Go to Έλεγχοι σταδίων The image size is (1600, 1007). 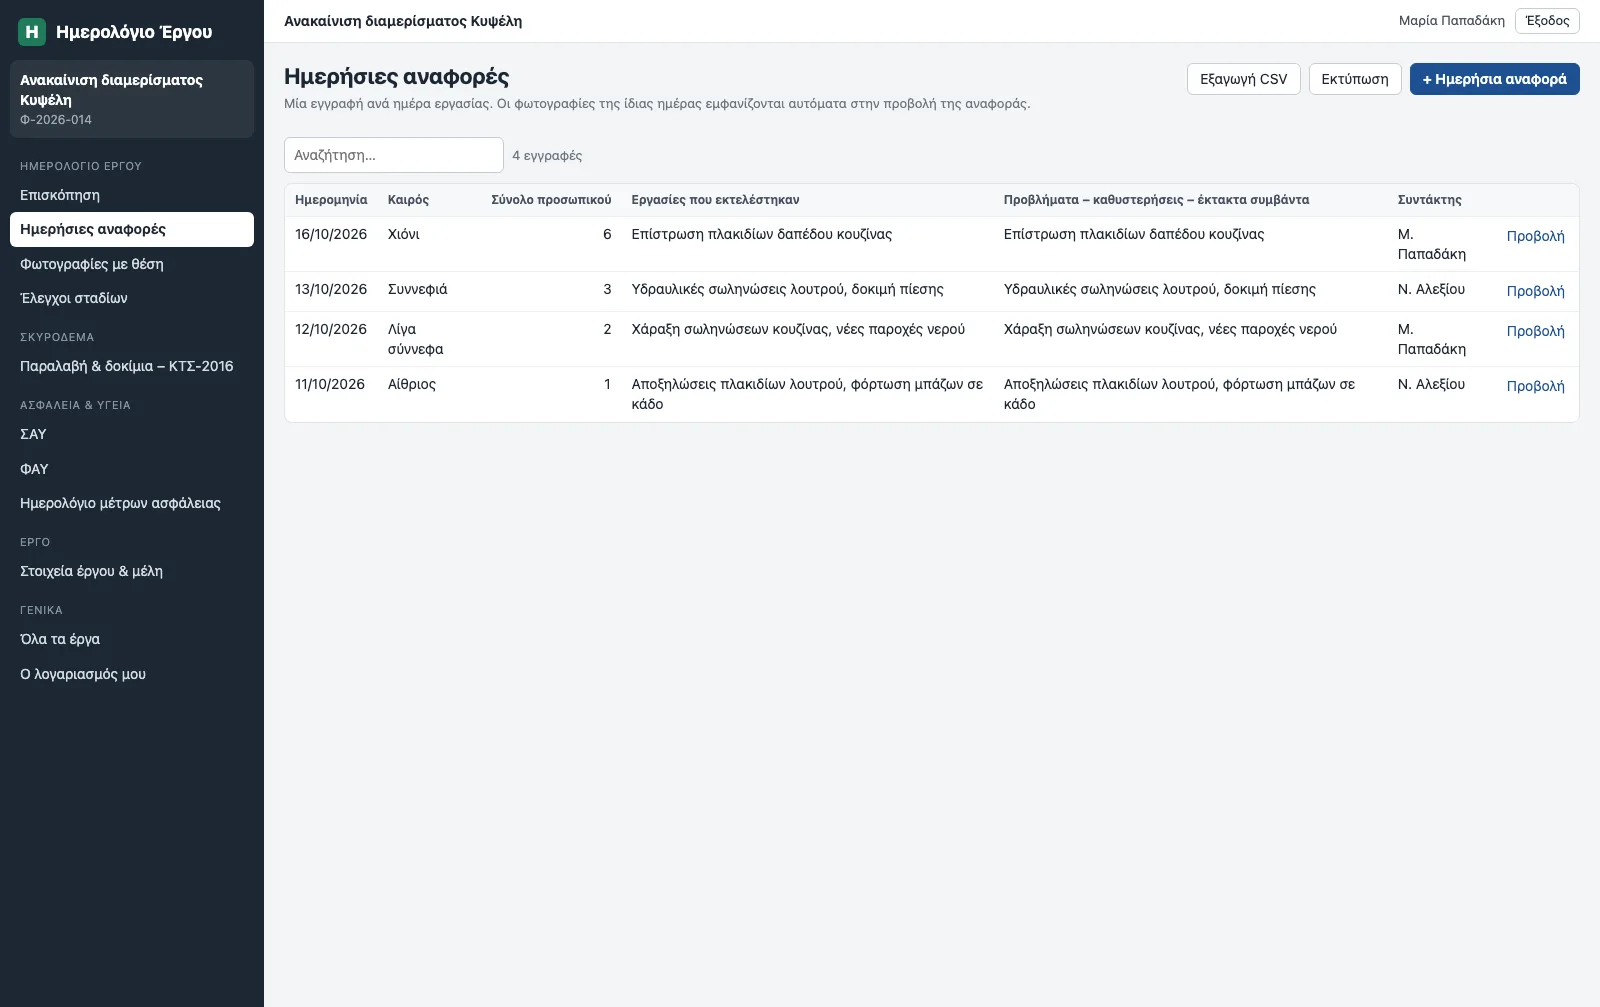[132, 298]
